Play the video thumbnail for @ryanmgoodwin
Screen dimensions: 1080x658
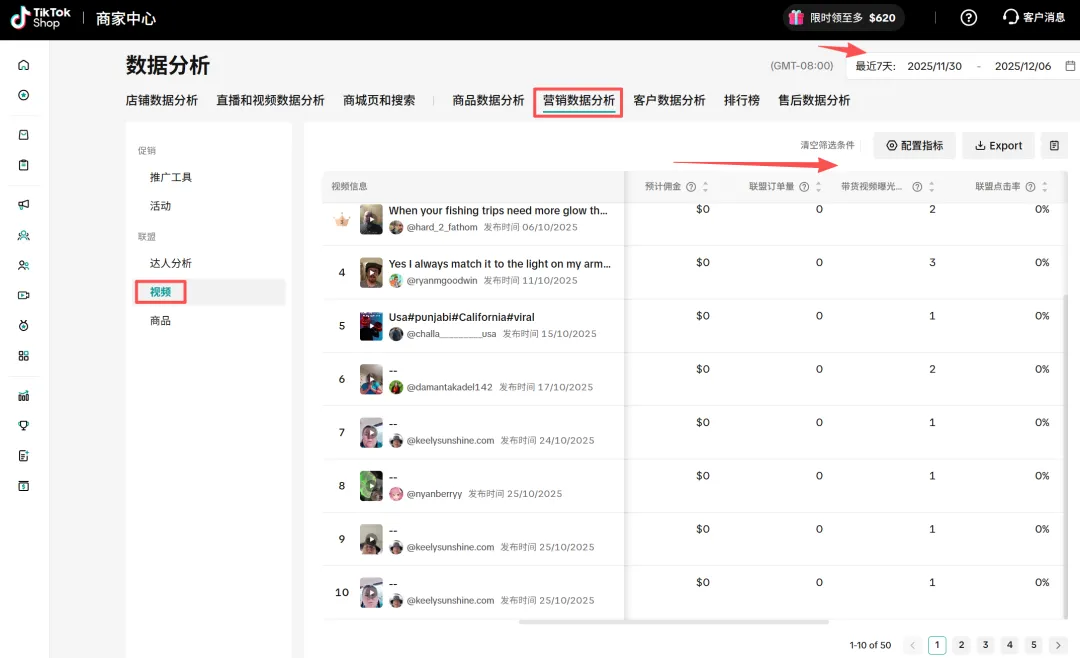click(372, 272)
